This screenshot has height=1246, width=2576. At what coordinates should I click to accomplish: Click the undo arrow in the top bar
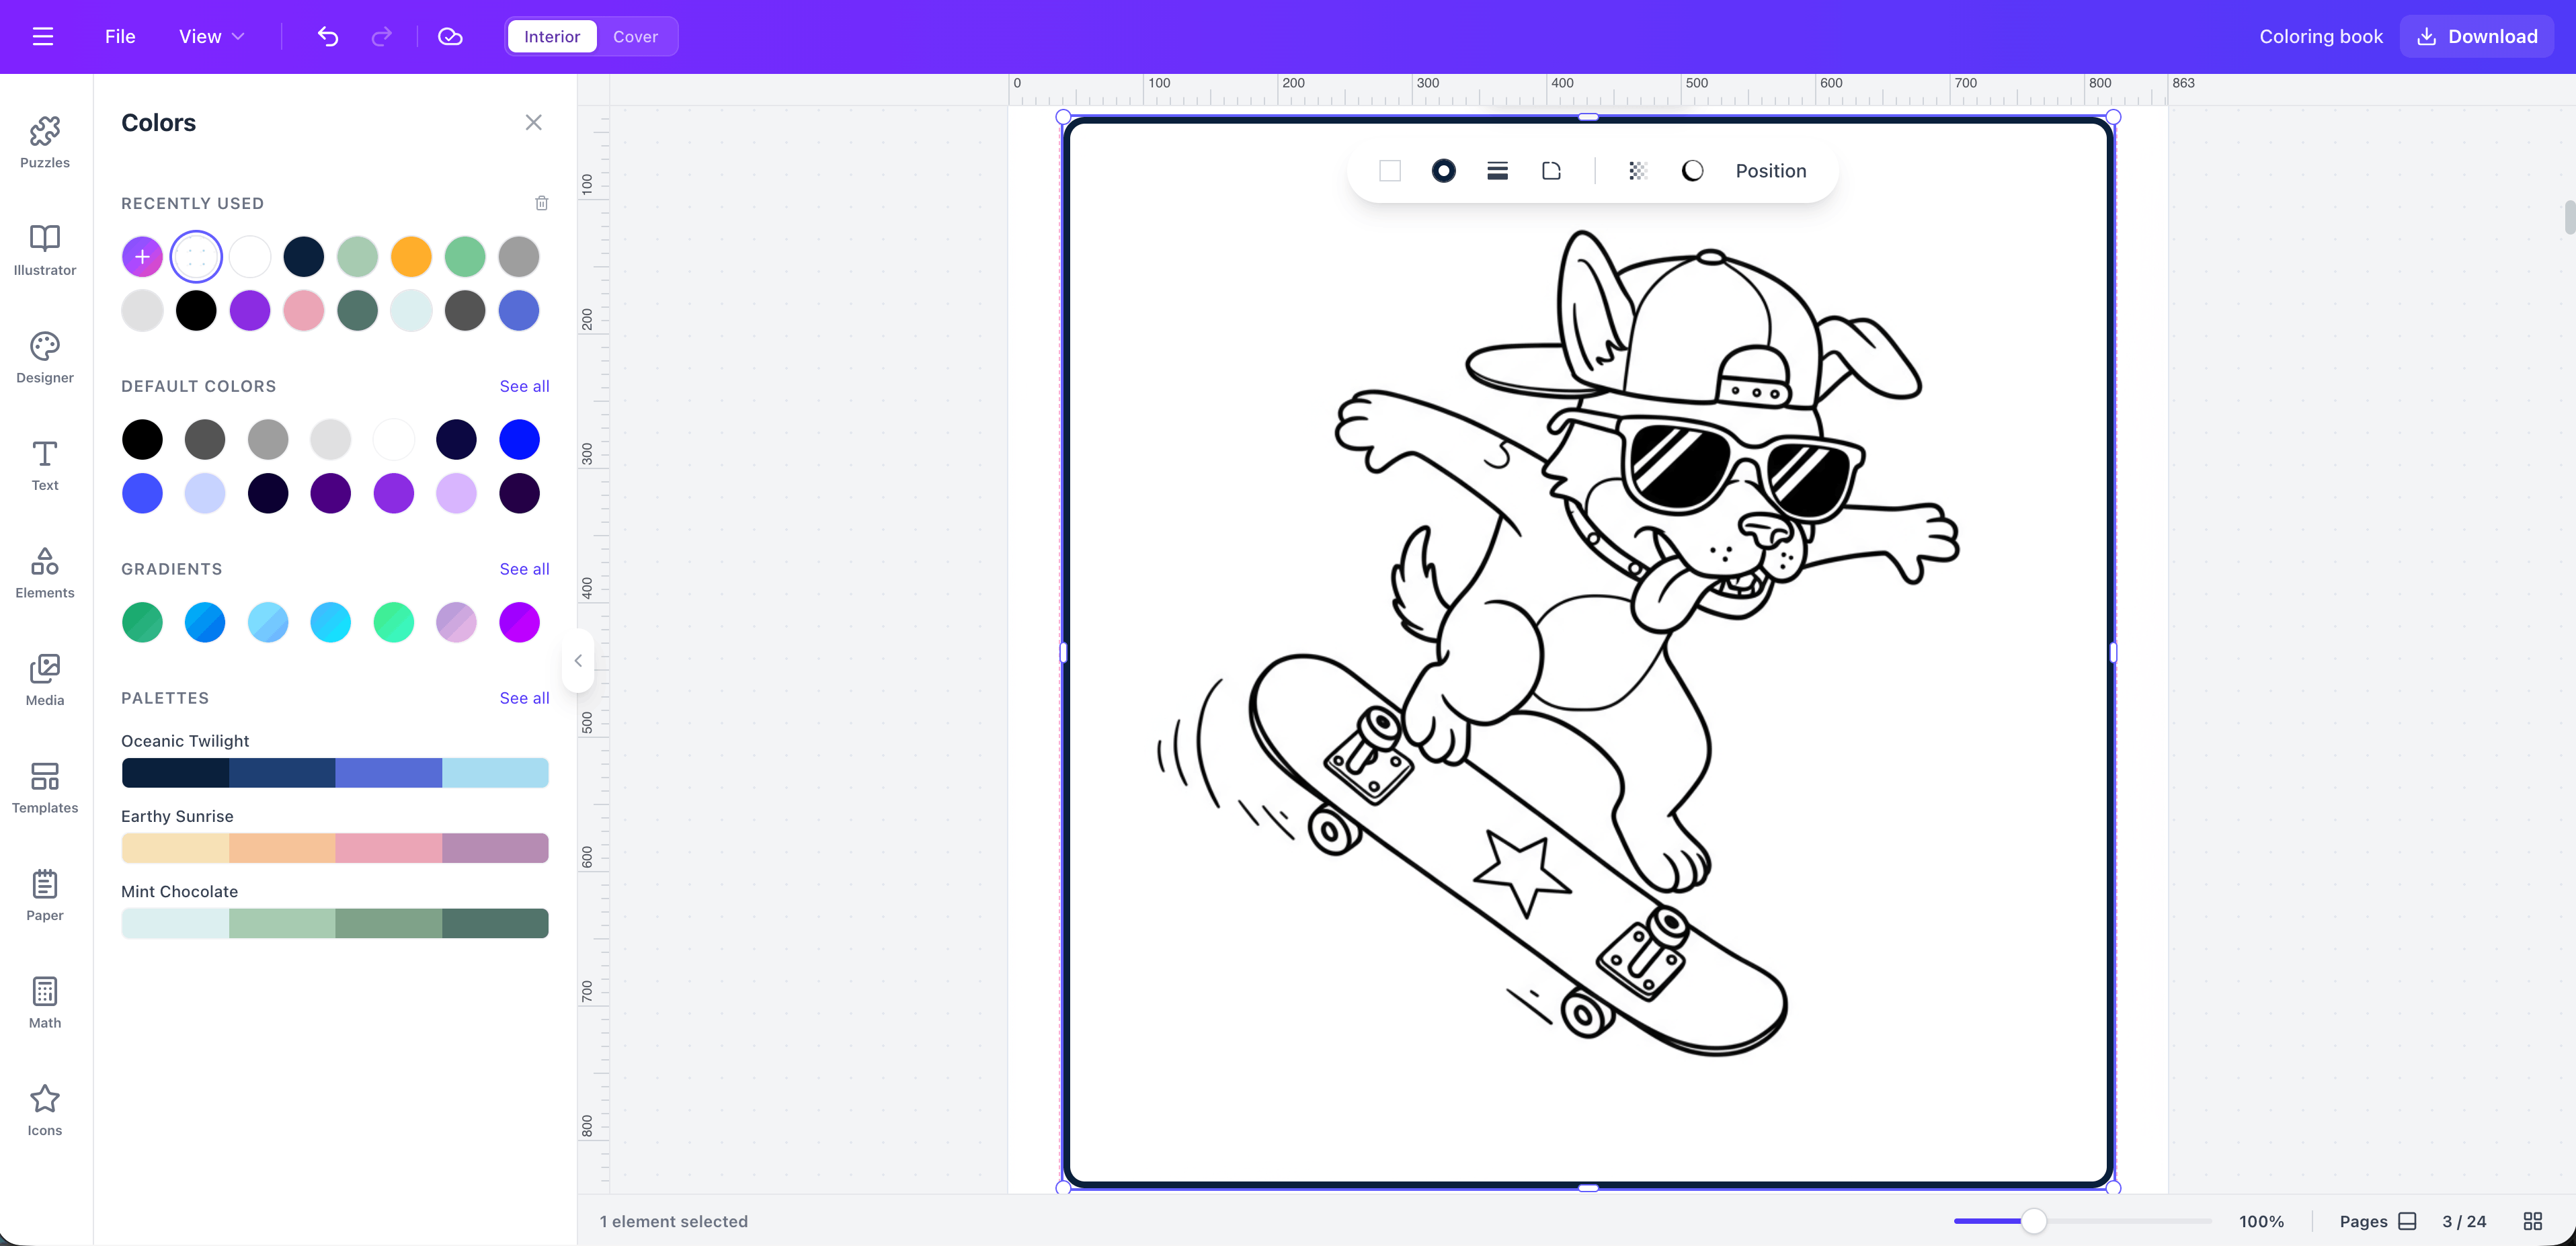point(327,36)
